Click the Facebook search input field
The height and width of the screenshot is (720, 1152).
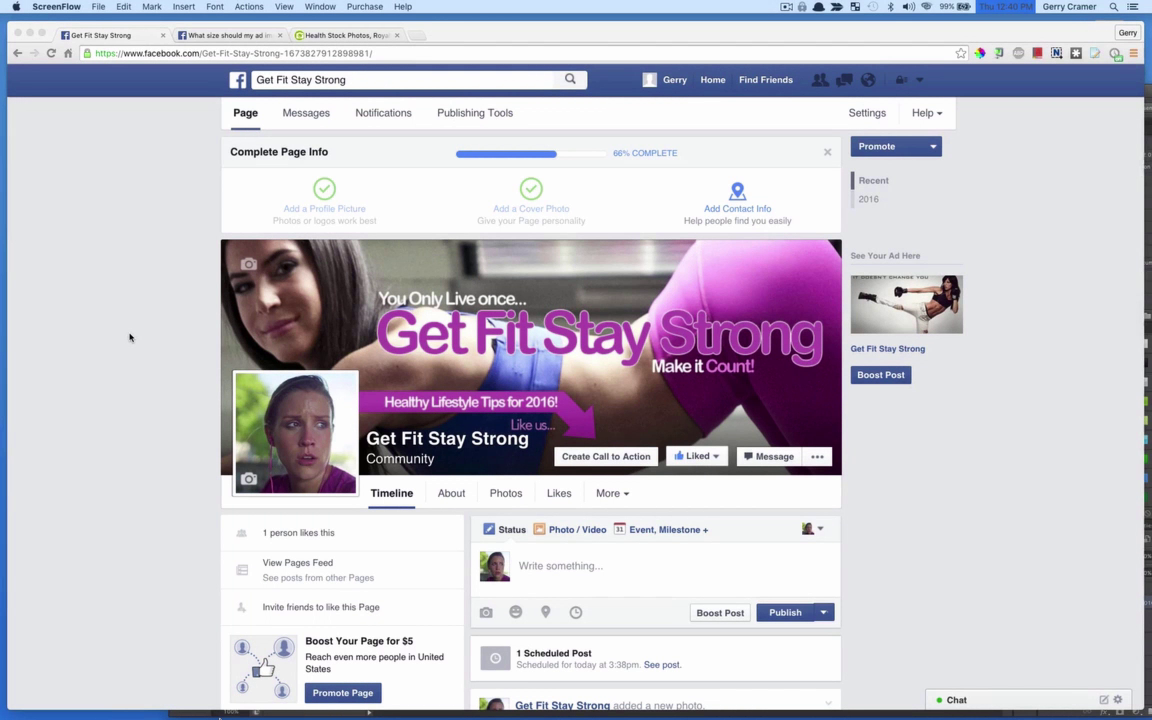(x=403, y=80)
